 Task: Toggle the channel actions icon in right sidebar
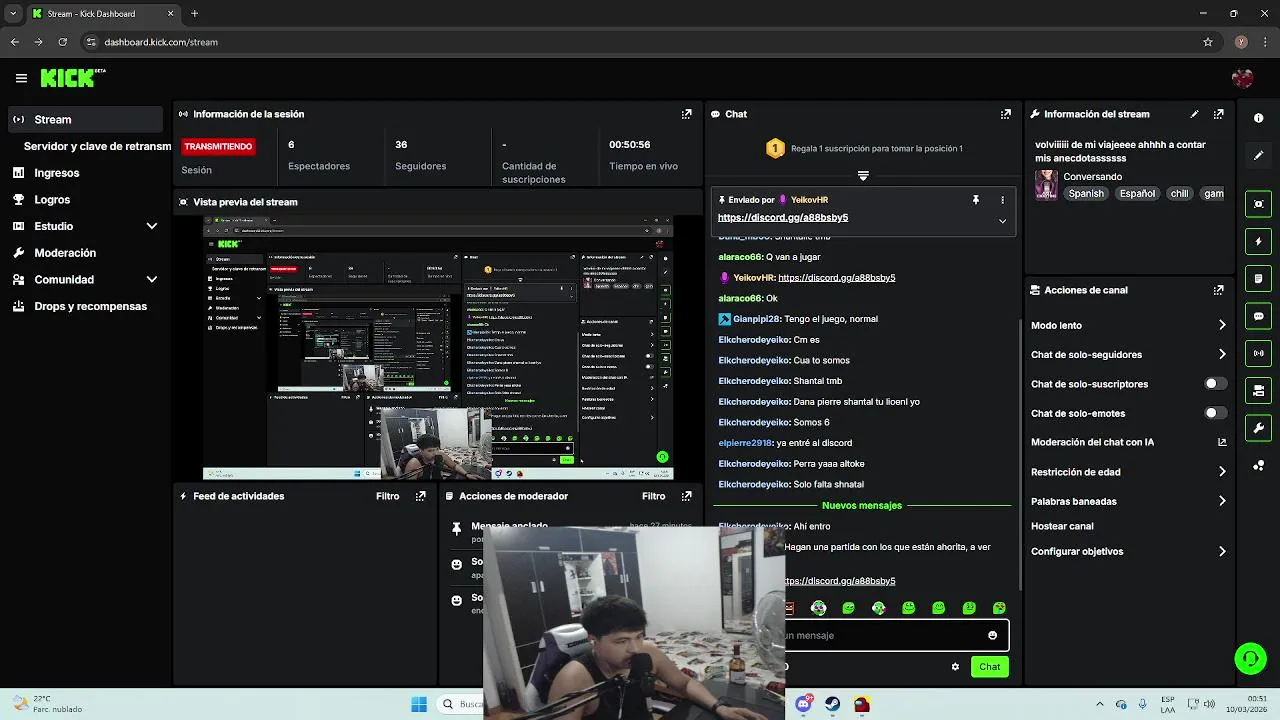pos(1258,390)
